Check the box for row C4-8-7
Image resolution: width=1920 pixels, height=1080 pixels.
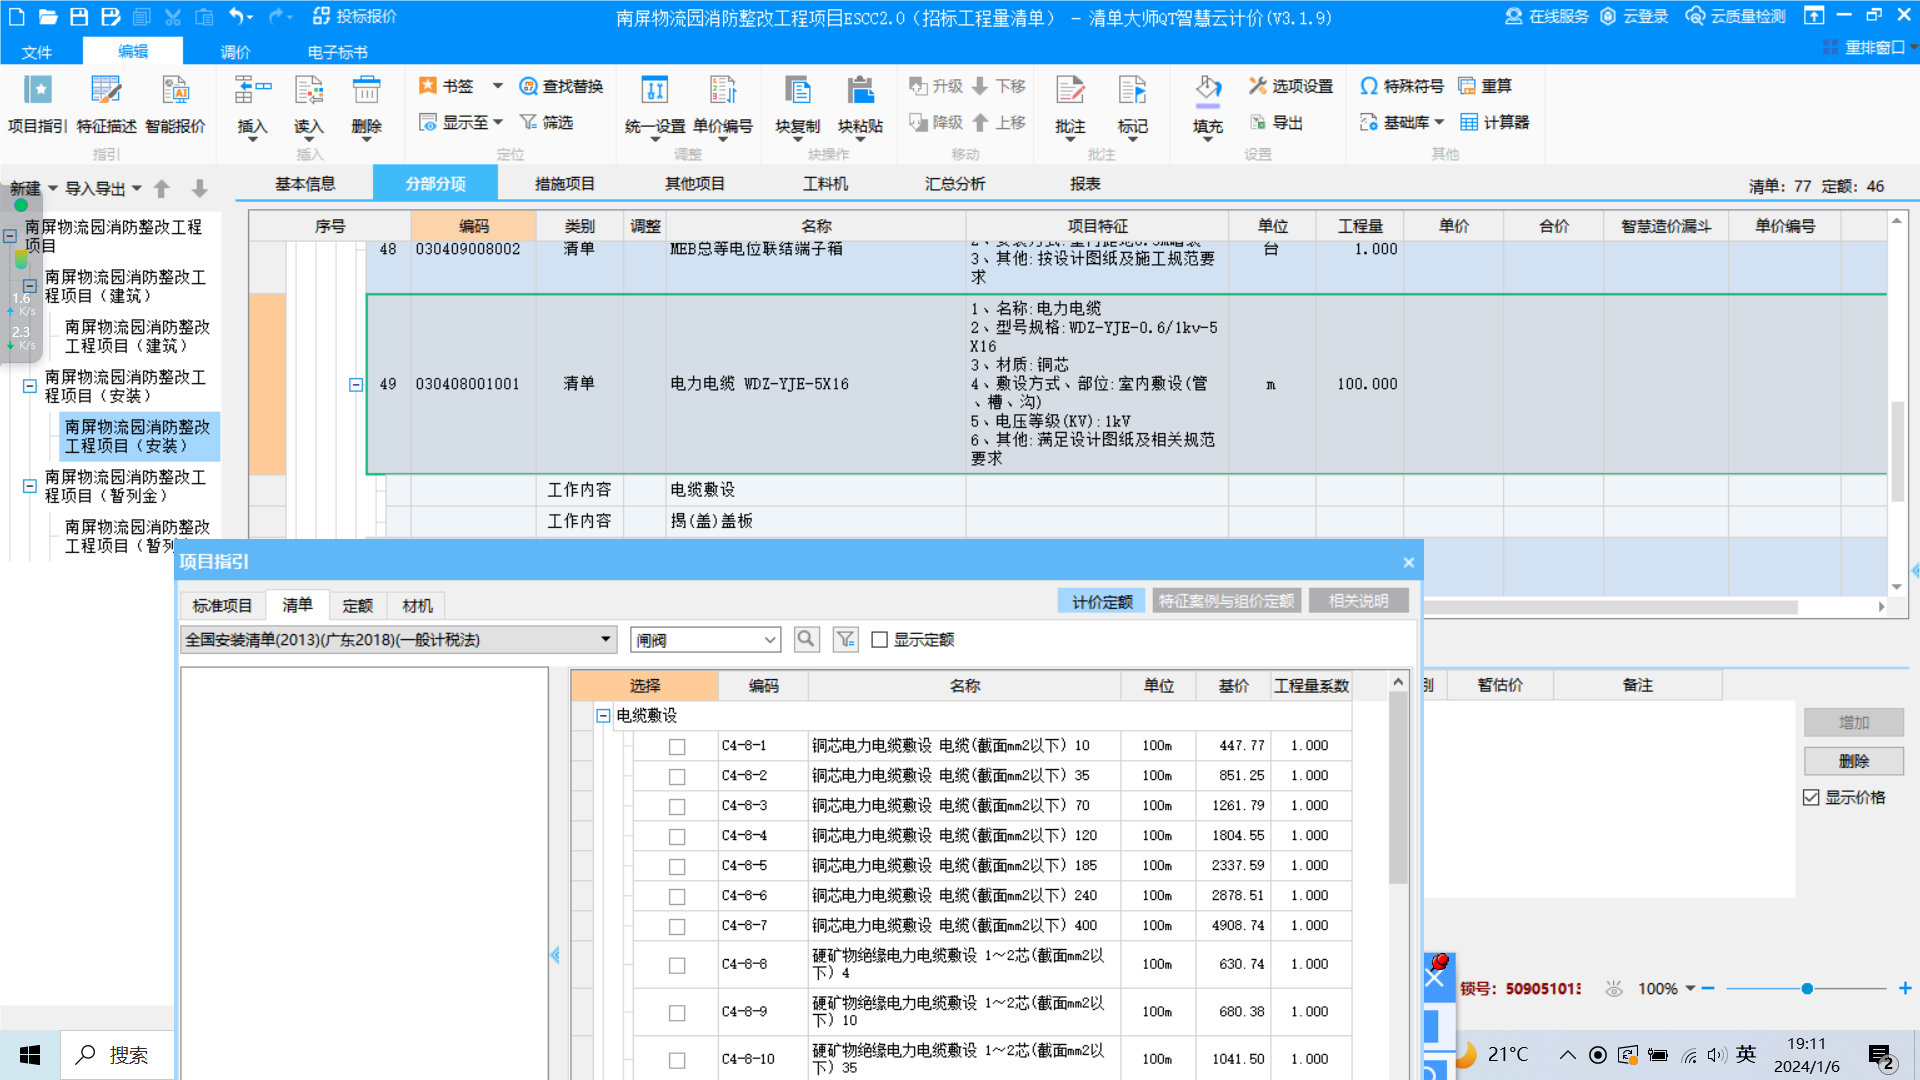[677, 926]
